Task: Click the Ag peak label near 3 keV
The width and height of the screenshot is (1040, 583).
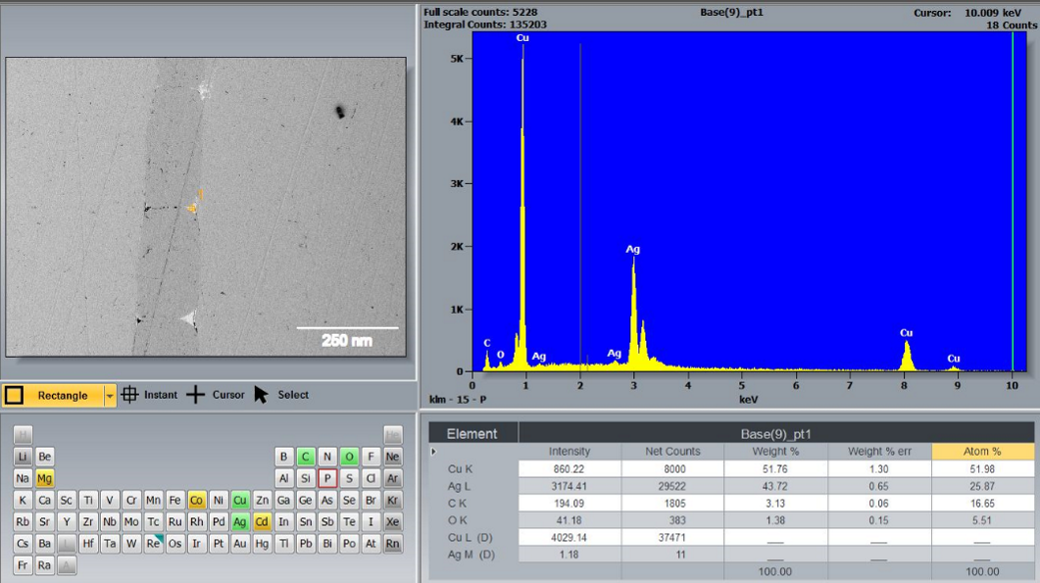Action: point(633,249)
